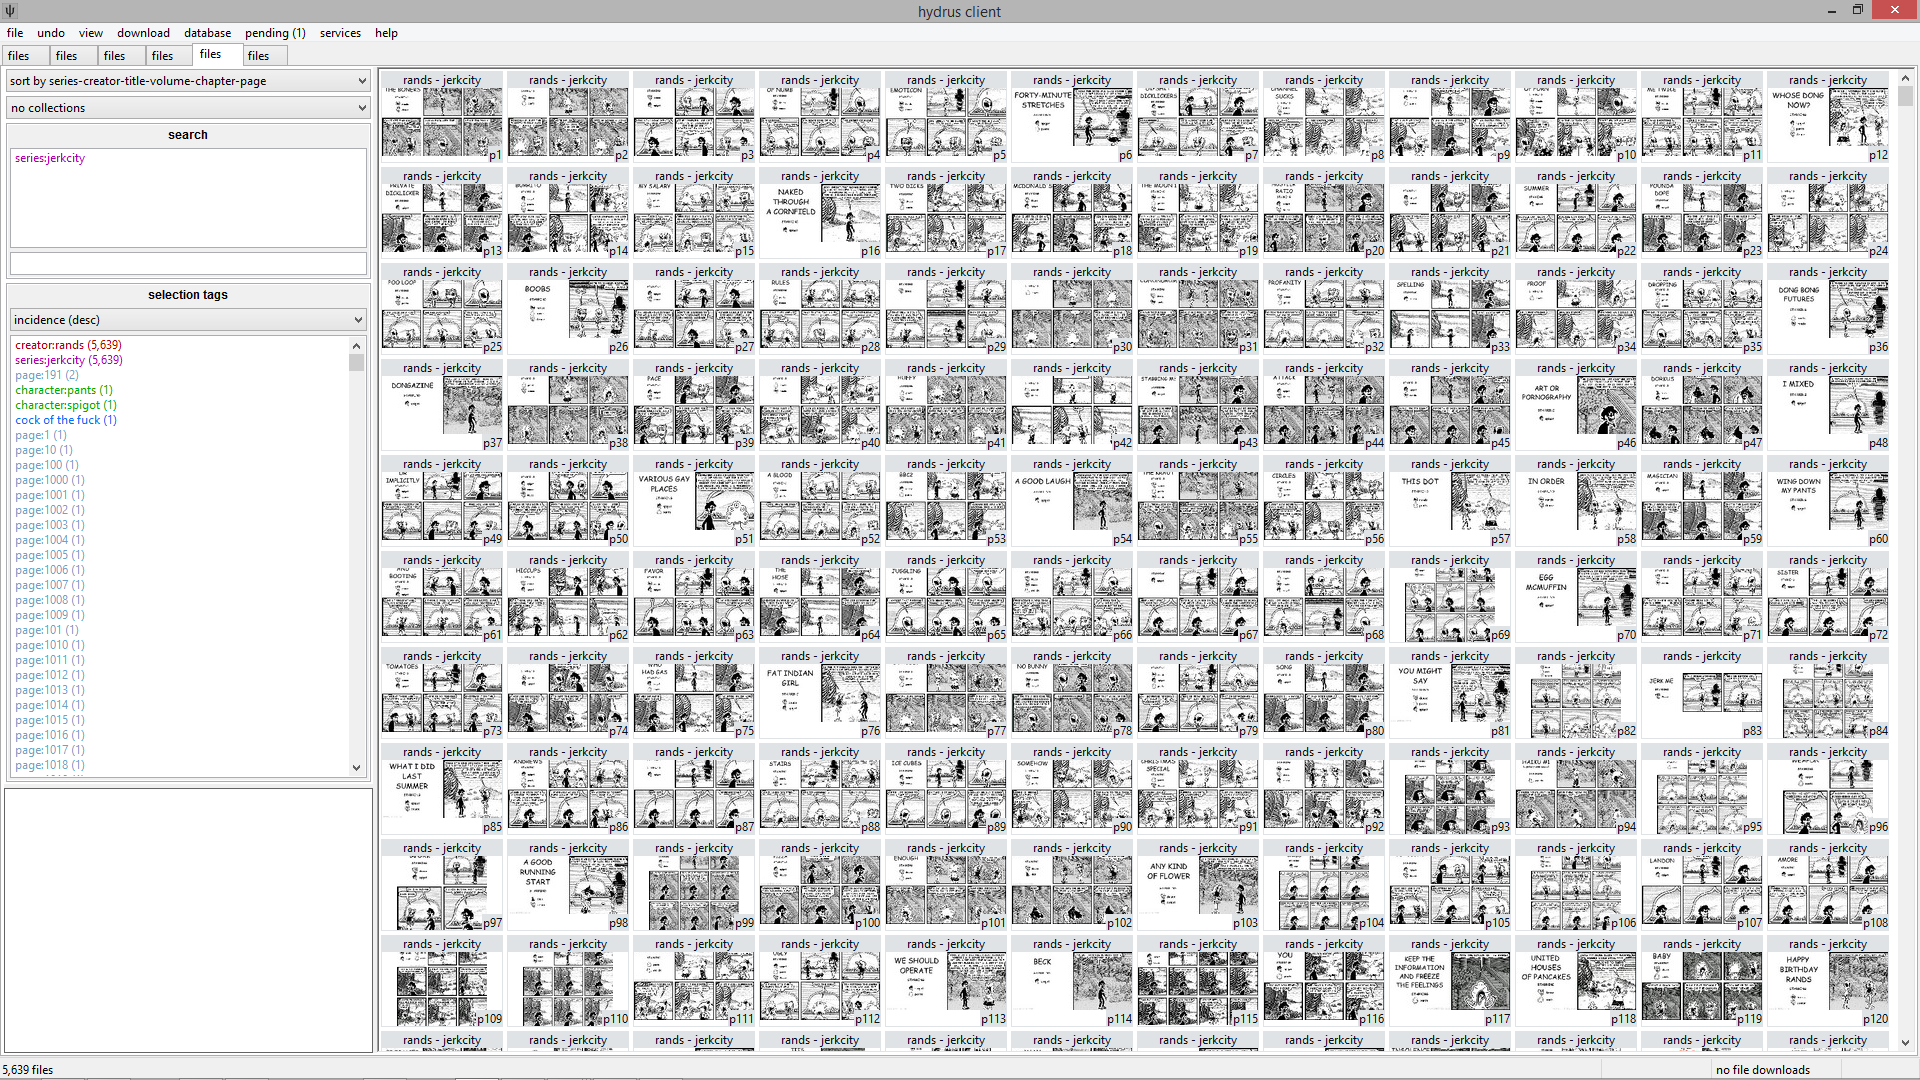Expand the incidence (desc) dropdown
The width and height of the screenshot is (1920, 1080).
pyautogui.click(x=188, y=320)
